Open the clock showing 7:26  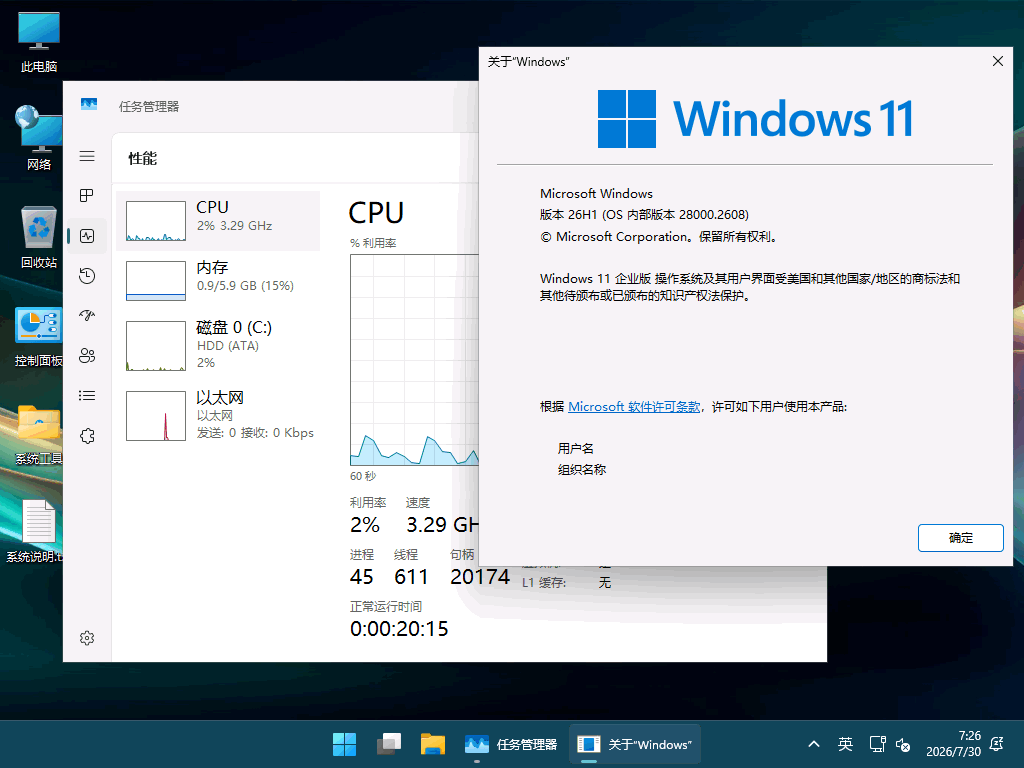[953, 744]
